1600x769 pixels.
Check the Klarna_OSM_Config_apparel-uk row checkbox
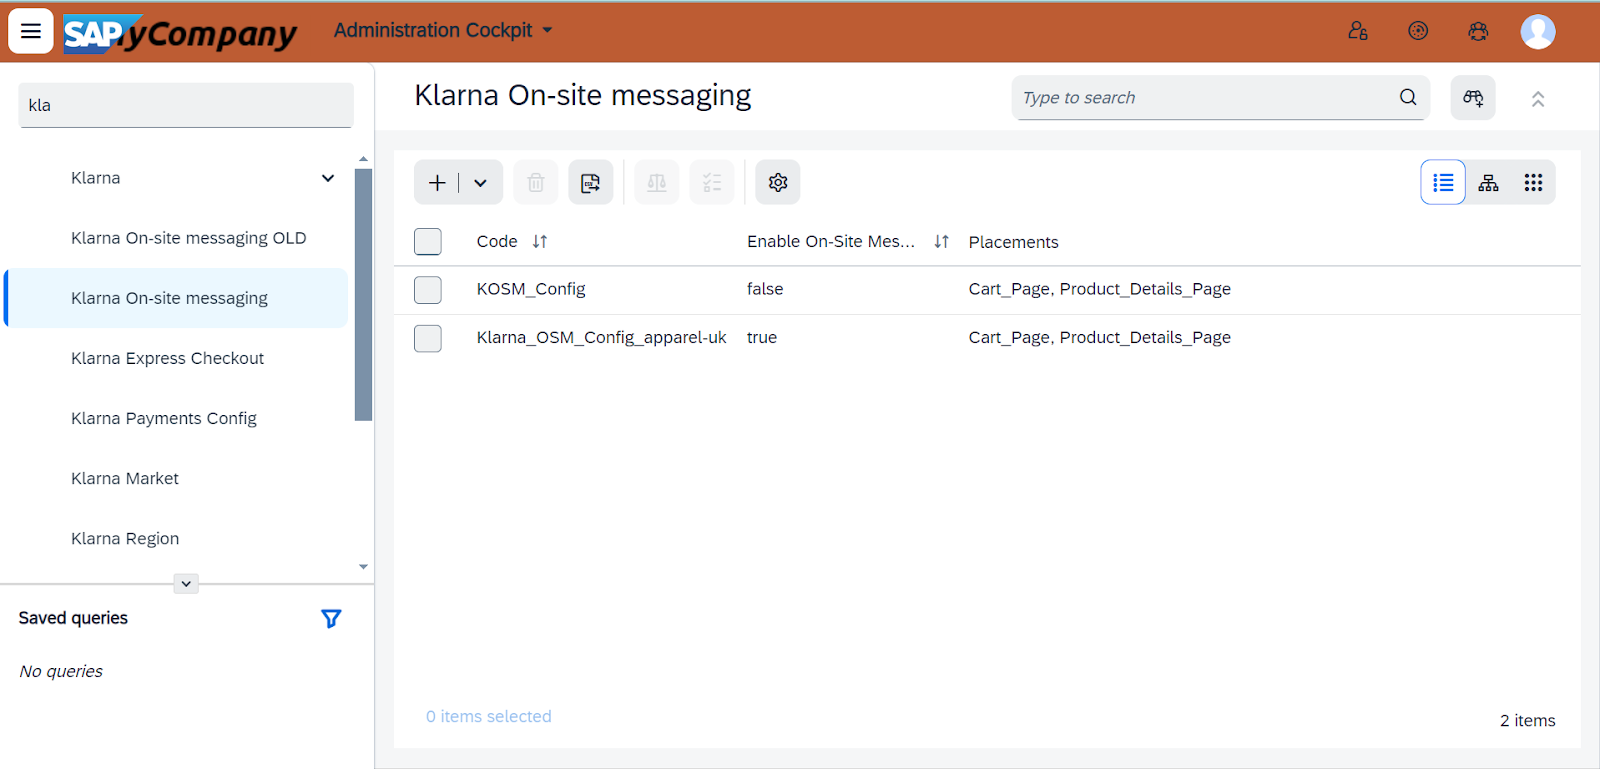[x=428, y=338]
